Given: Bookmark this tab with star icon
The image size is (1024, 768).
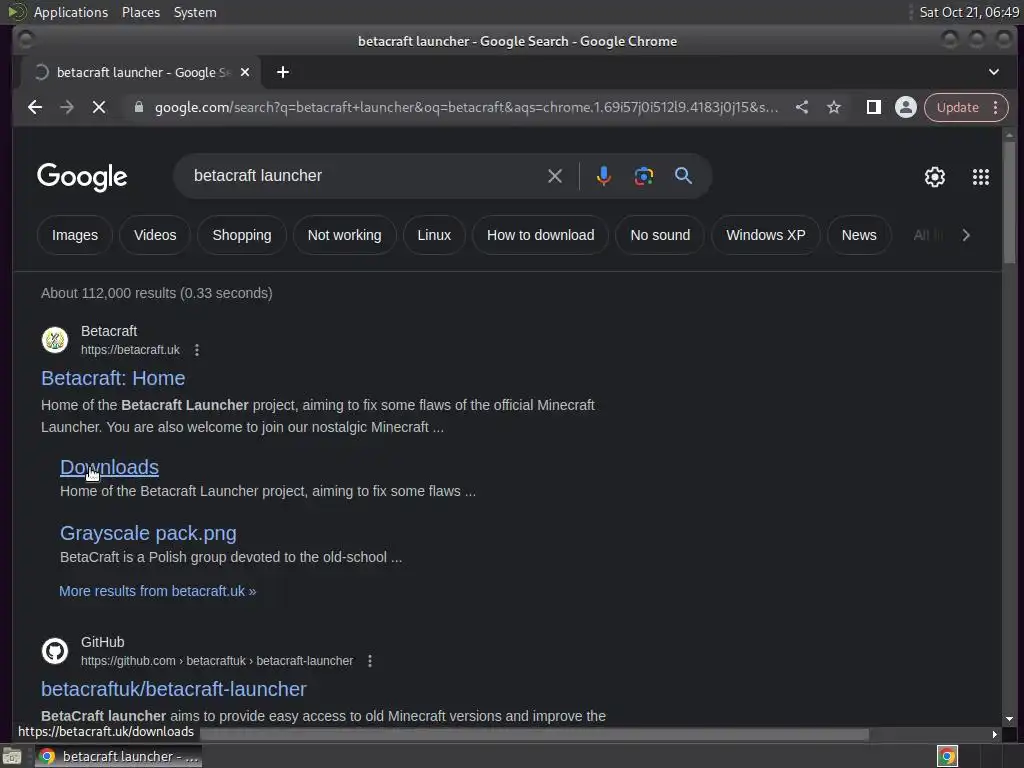Looking at the screenshot, I should pos(834,107).
